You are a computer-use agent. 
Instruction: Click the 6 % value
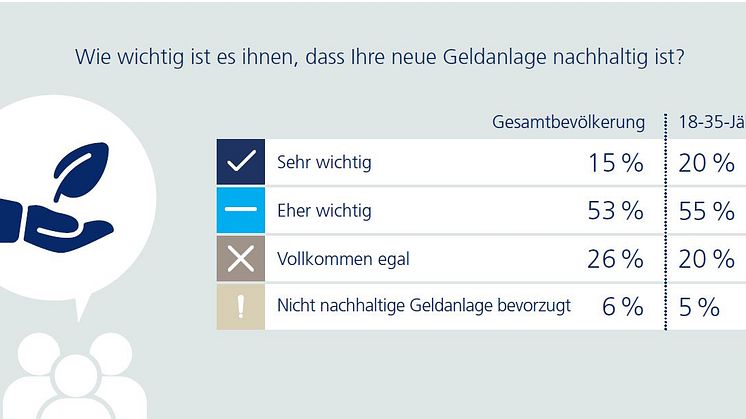622,308
